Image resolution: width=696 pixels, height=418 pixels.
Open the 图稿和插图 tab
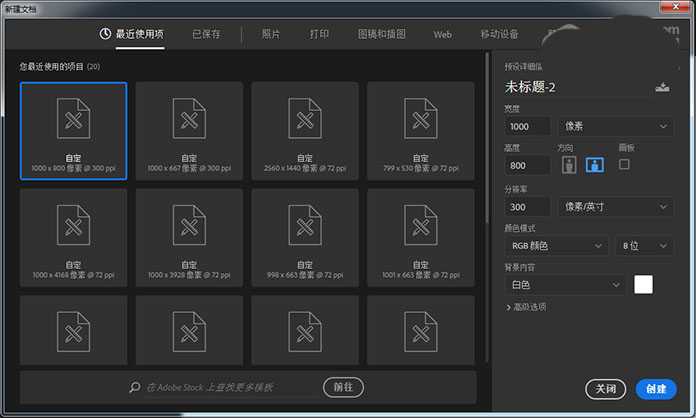tap(382, 34)
